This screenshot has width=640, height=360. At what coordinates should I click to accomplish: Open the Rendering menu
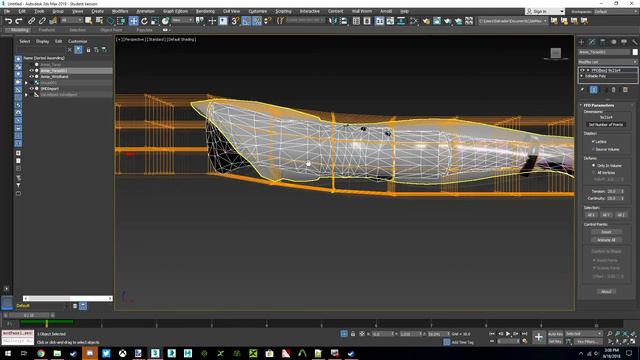tap(205, 11)
